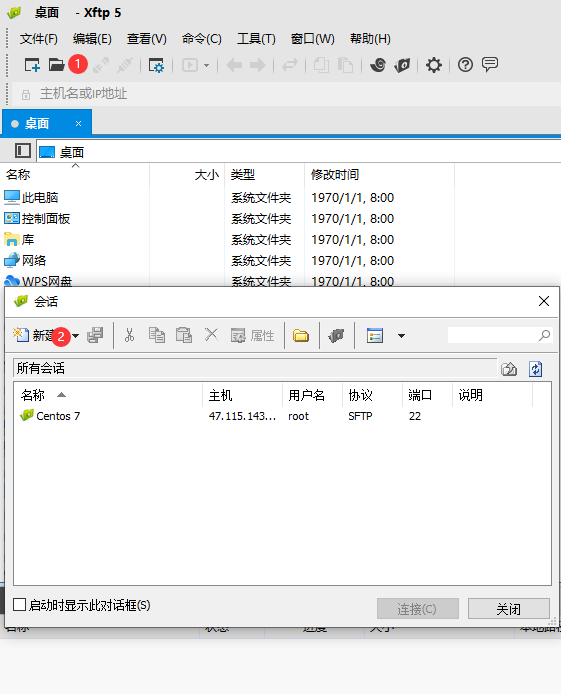Click the synchronize arrows icon
The image size is (561, 694).
(290, 66)
